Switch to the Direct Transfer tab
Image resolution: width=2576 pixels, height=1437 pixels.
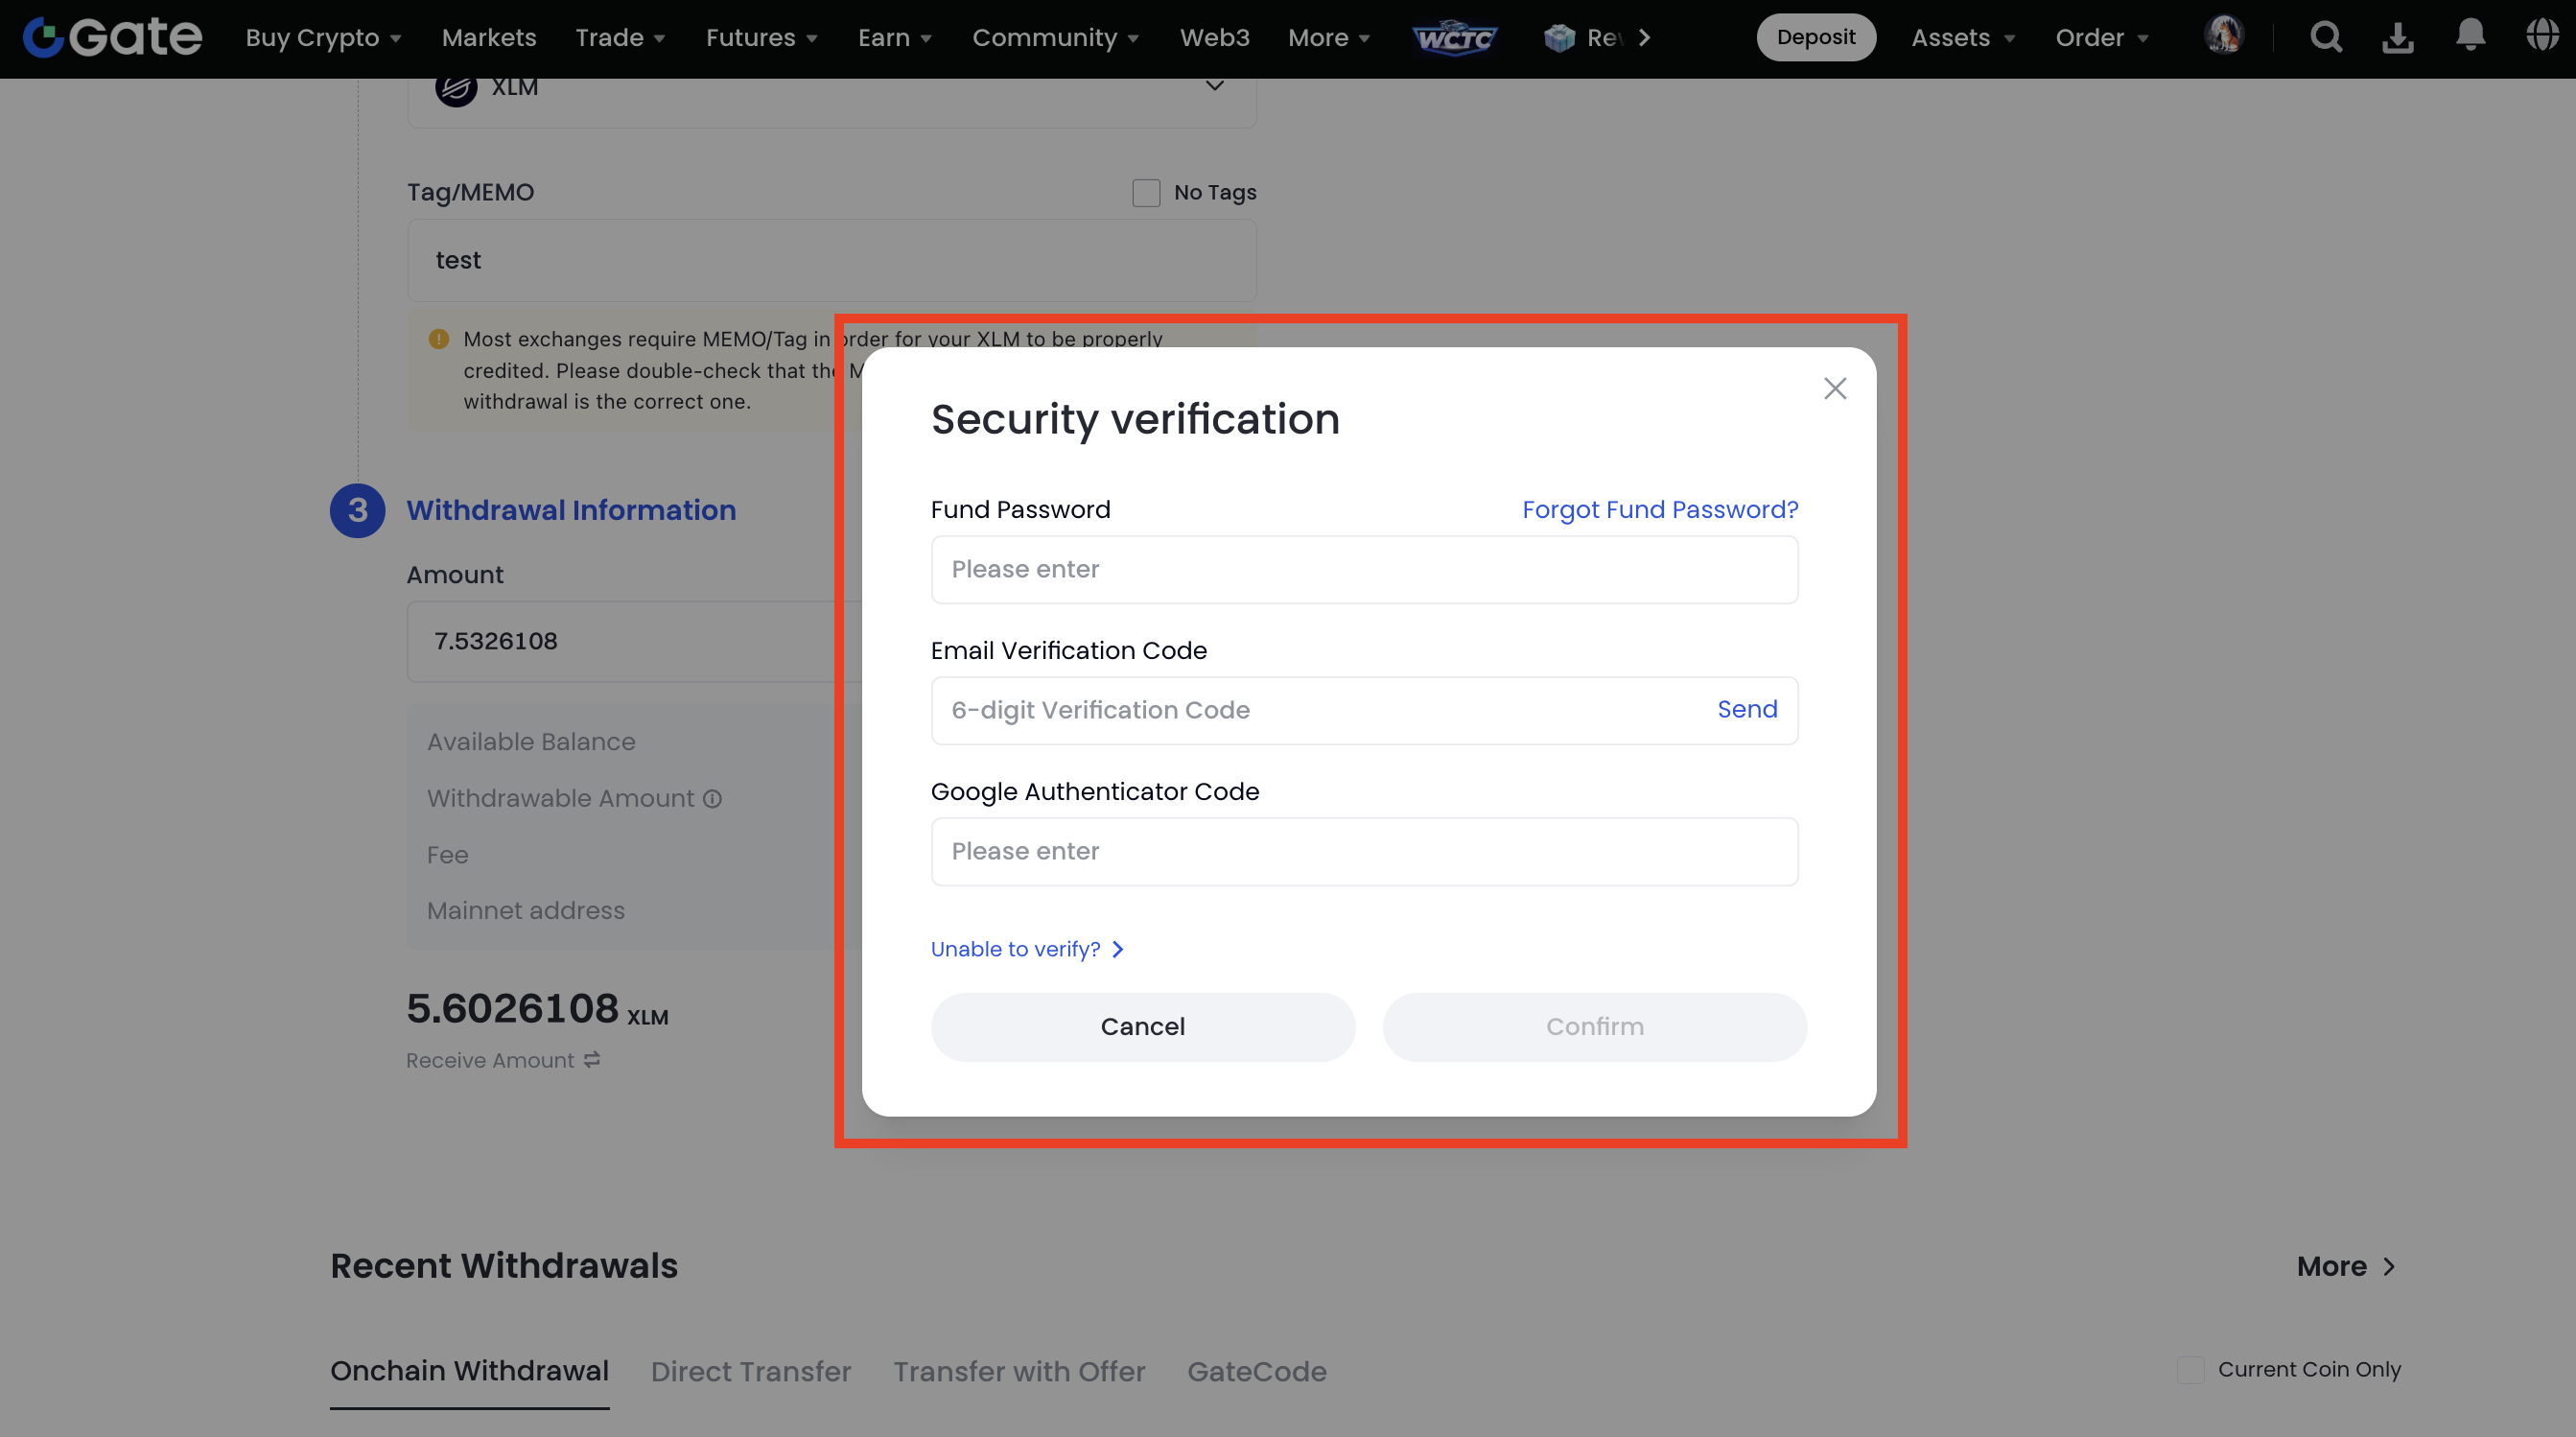[750, 1371]
